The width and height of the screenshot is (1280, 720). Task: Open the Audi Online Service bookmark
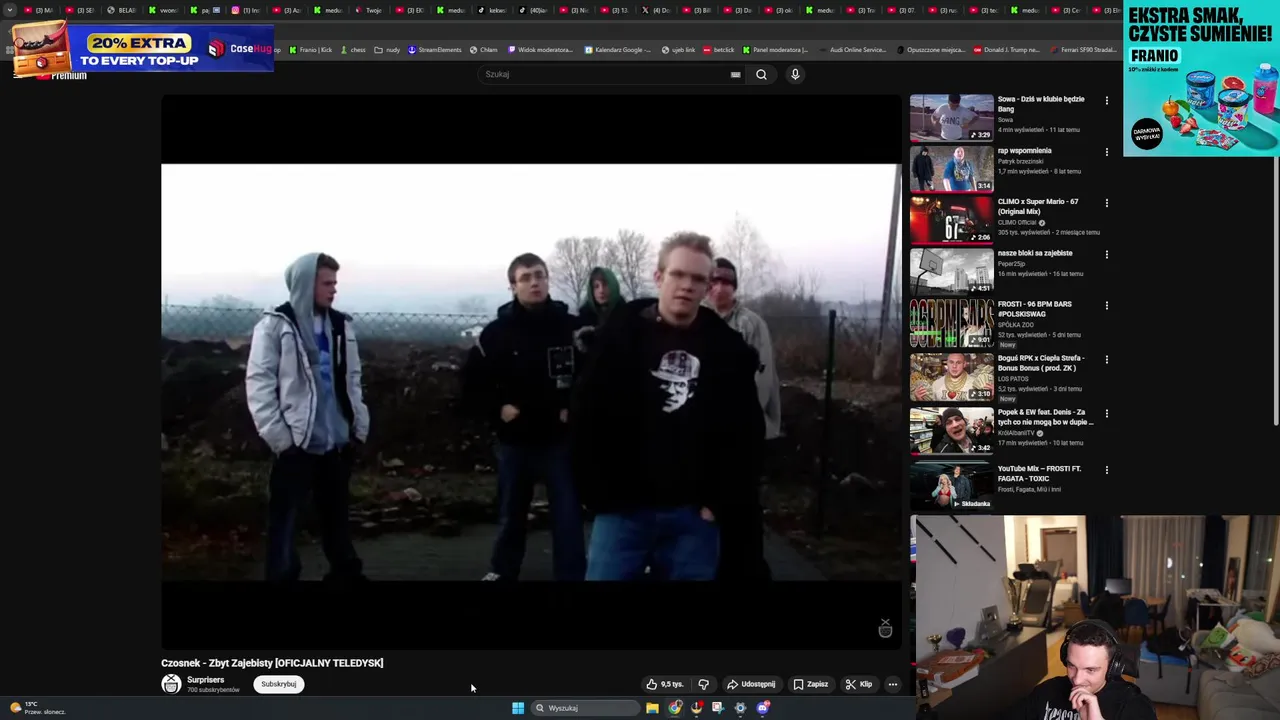click(852, 50)
